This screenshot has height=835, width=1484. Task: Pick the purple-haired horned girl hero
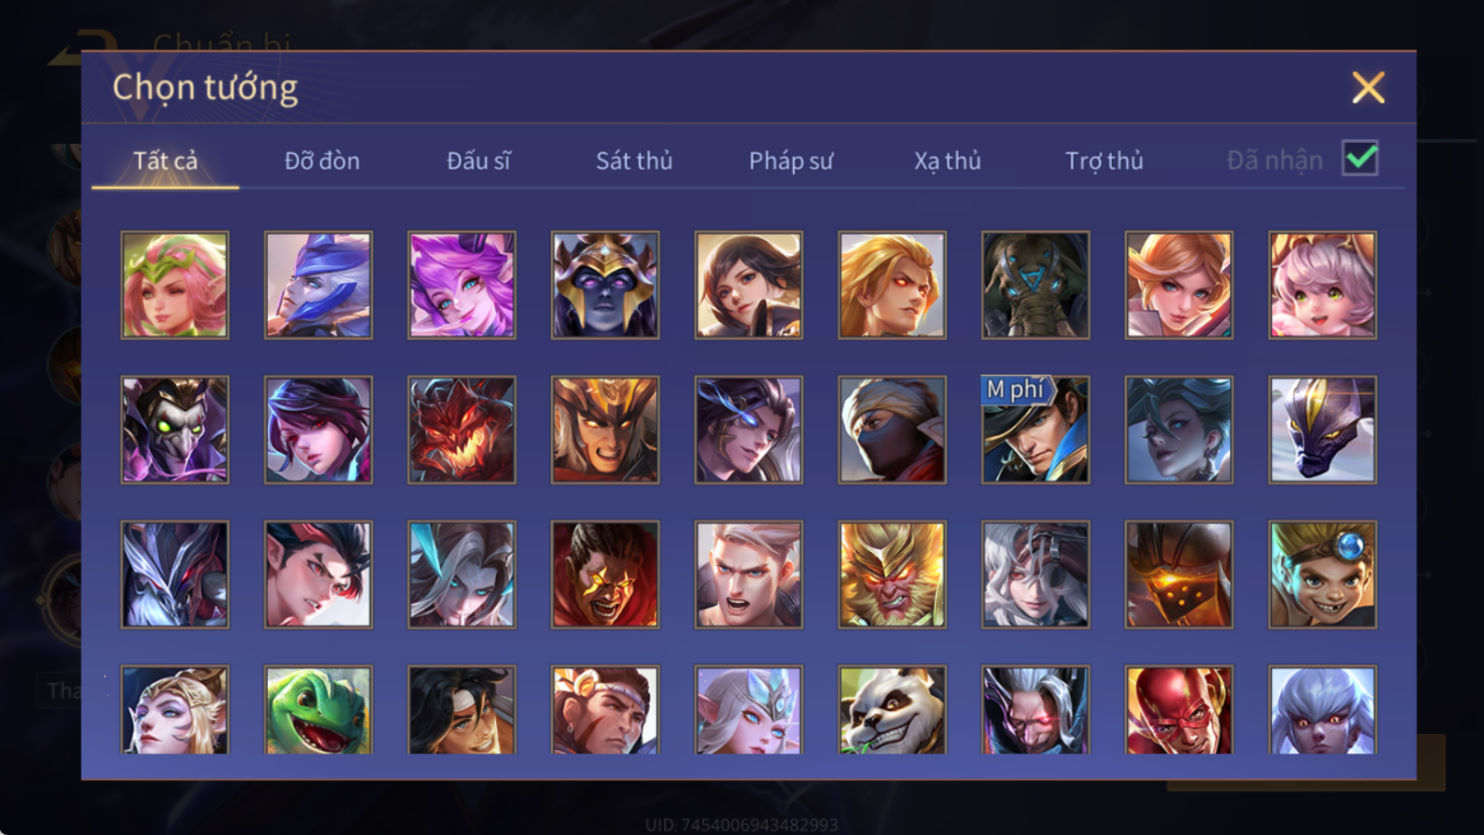(462, 285)
